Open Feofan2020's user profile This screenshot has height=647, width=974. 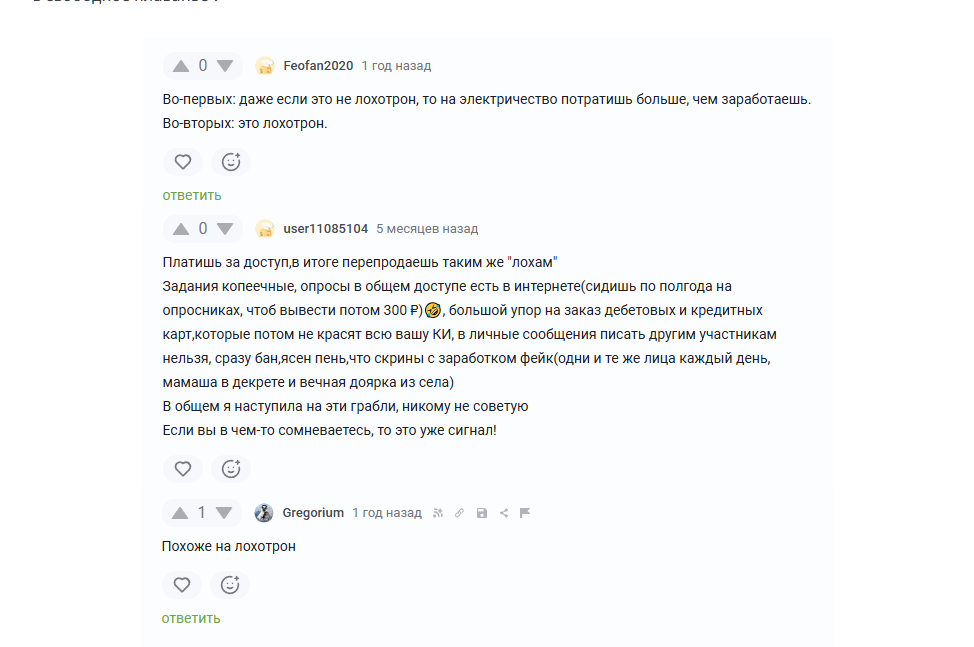pos(318,66)
